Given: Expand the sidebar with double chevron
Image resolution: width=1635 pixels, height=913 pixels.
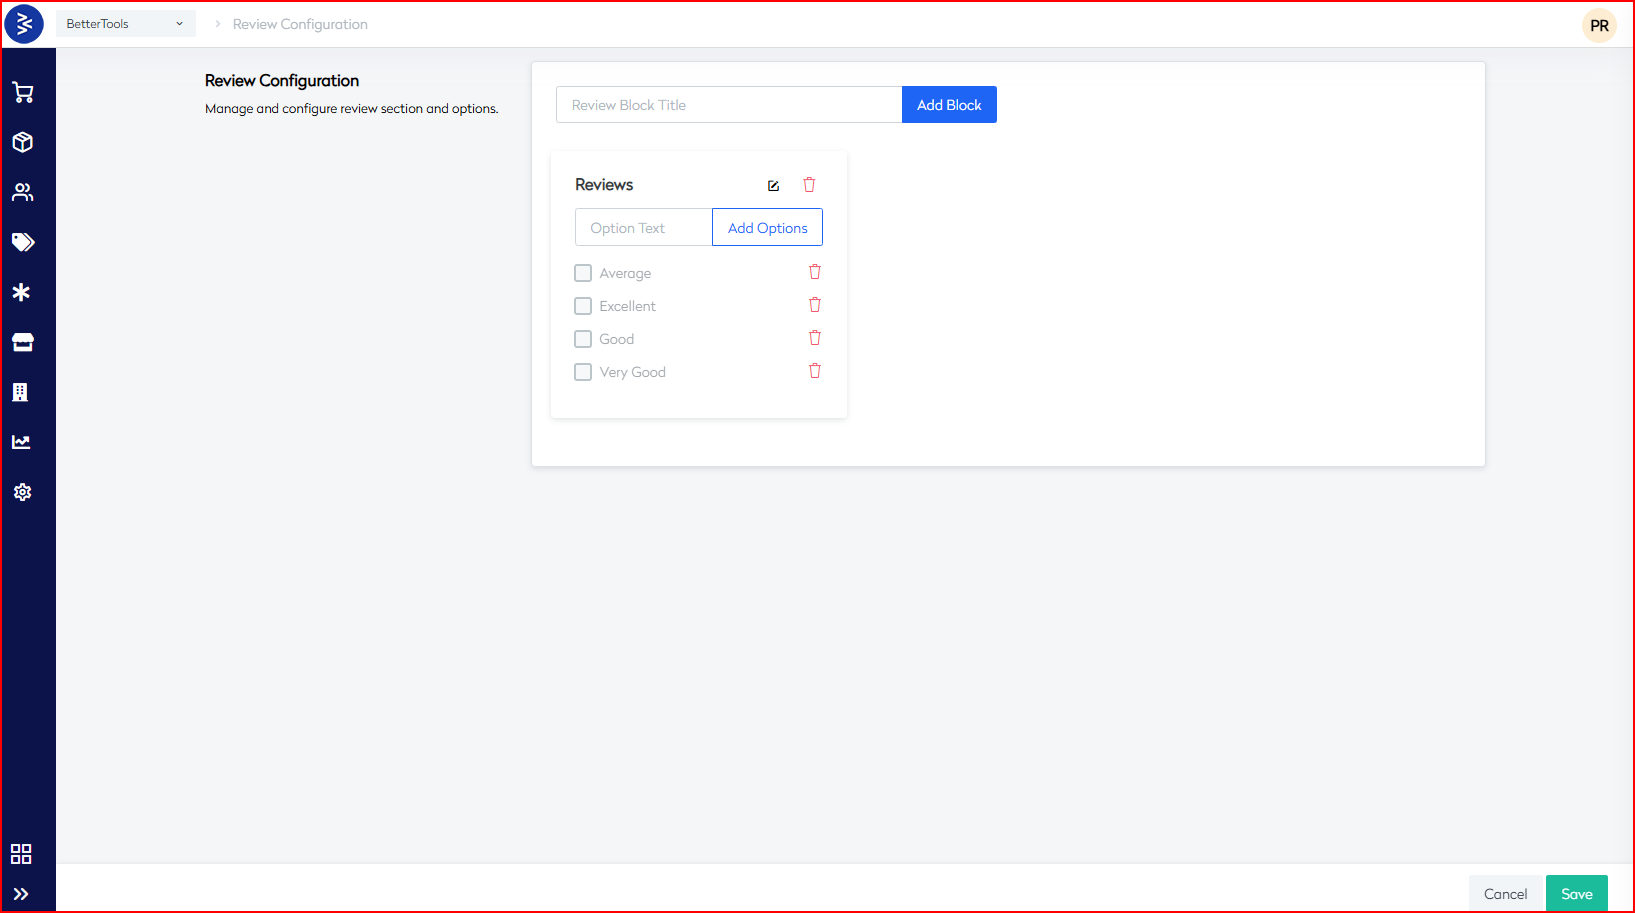Looking at the screenshot, I should tap(21, 894).
